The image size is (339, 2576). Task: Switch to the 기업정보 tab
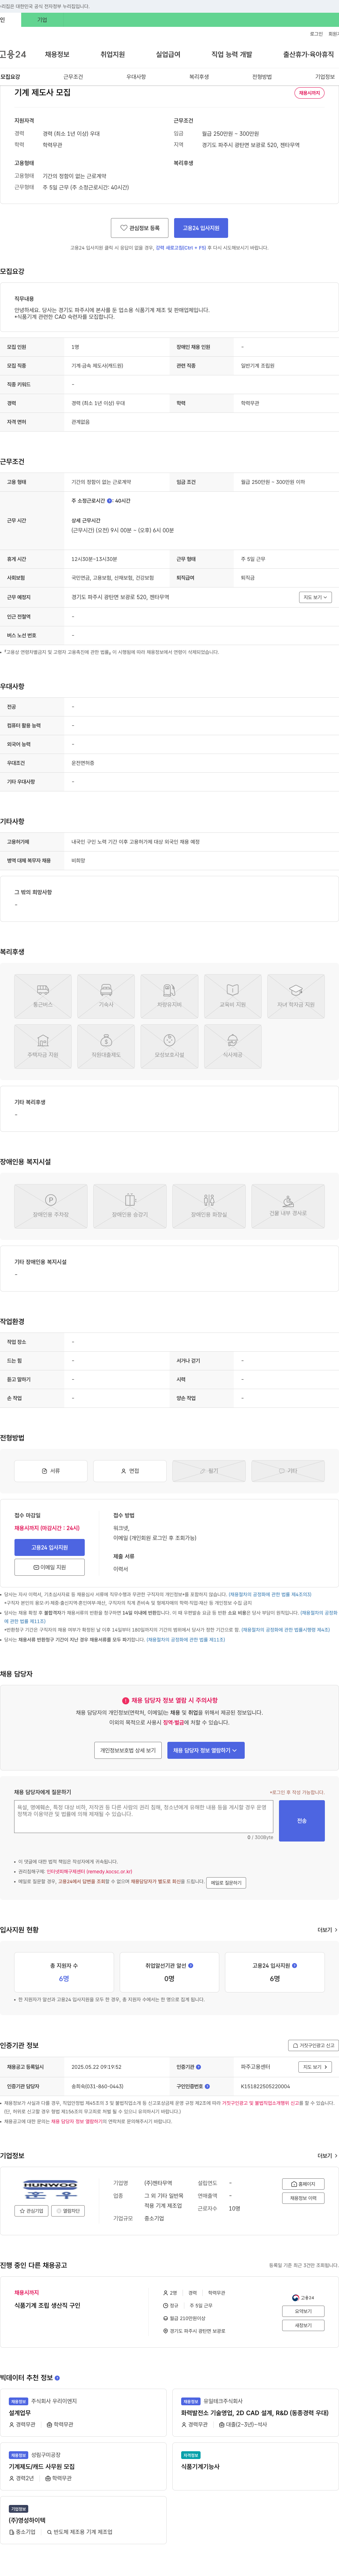coord(325,77)
